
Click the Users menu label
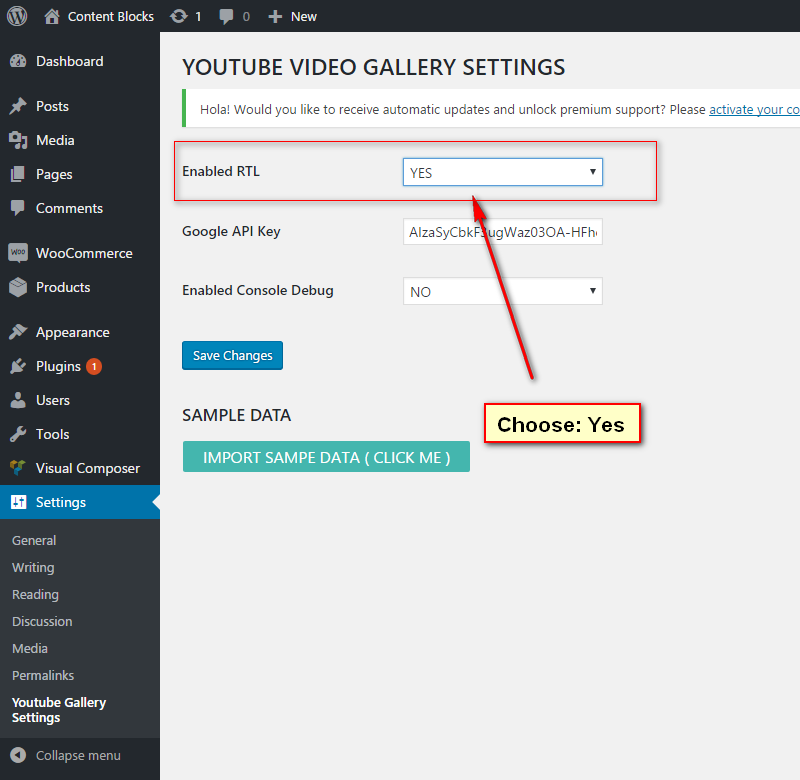coord(53,400)
